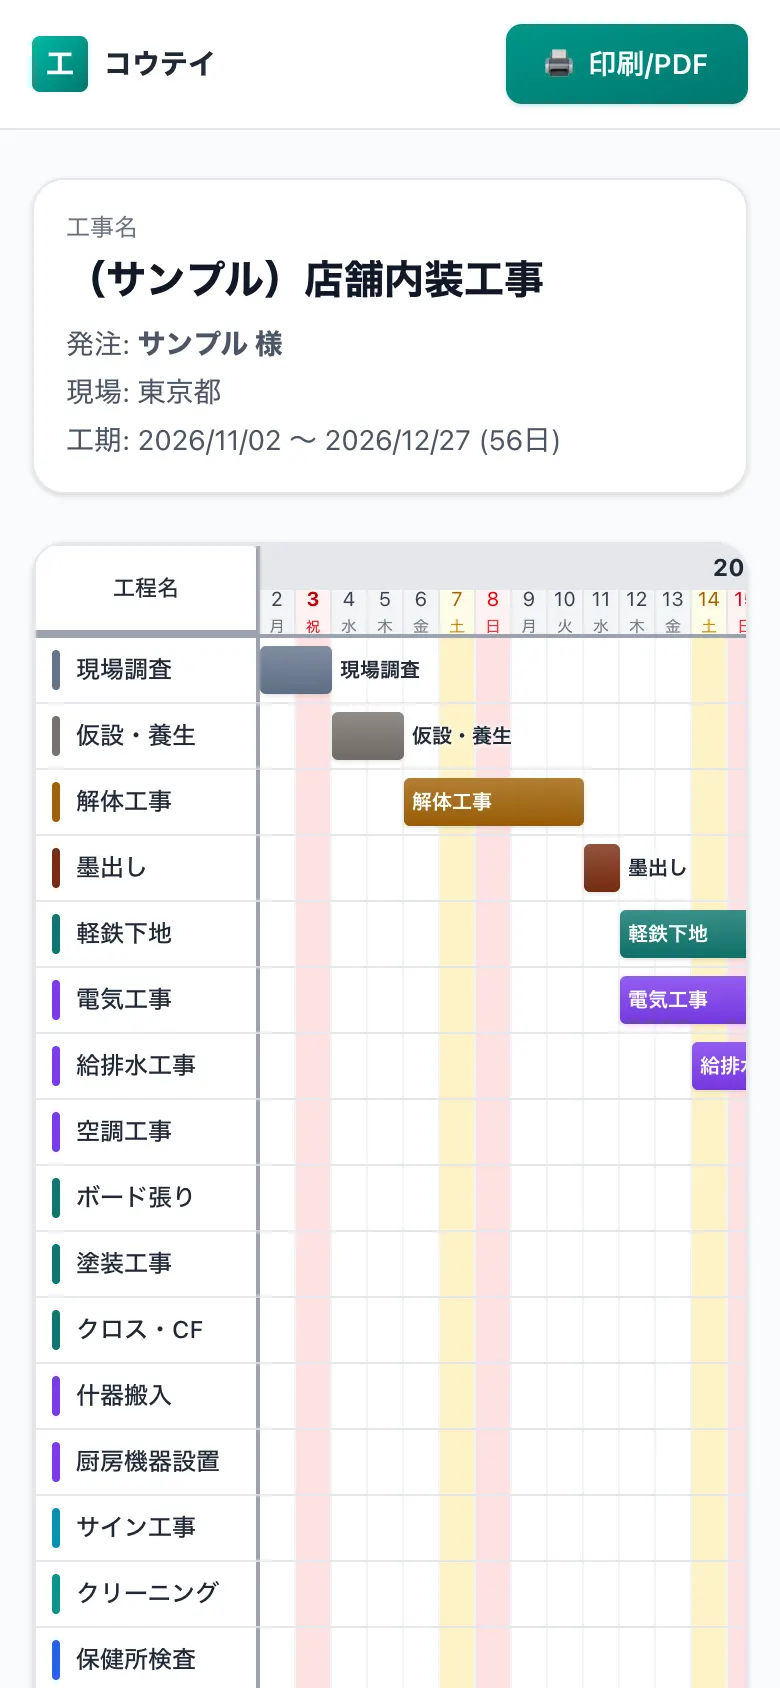Select the 給排水 purple gantt bar

point(719,1066)
